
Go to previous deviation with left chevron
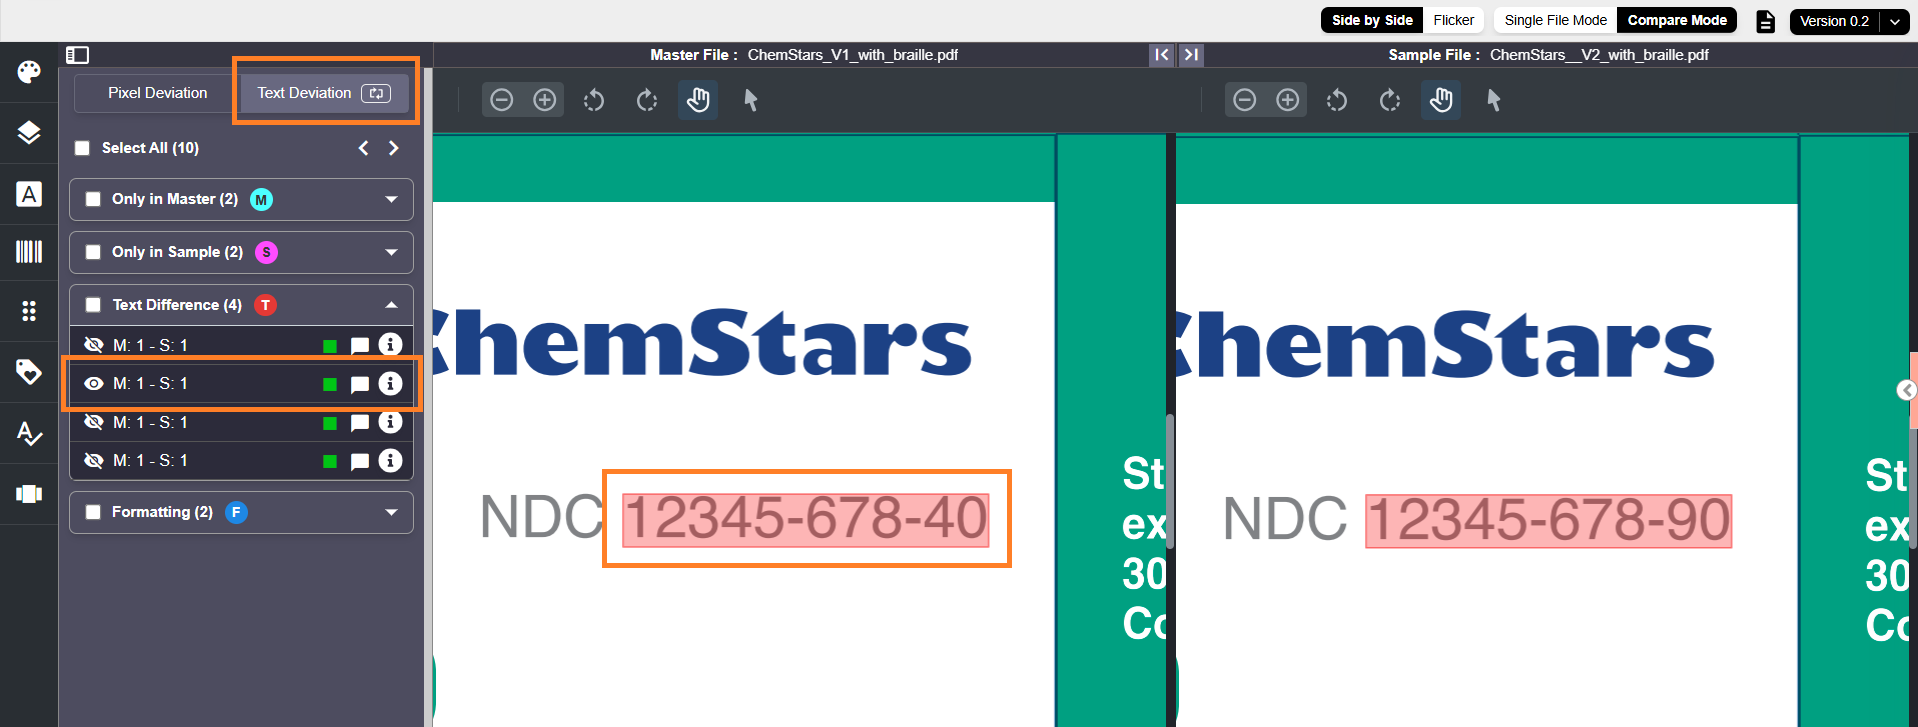tap(364, 148)
